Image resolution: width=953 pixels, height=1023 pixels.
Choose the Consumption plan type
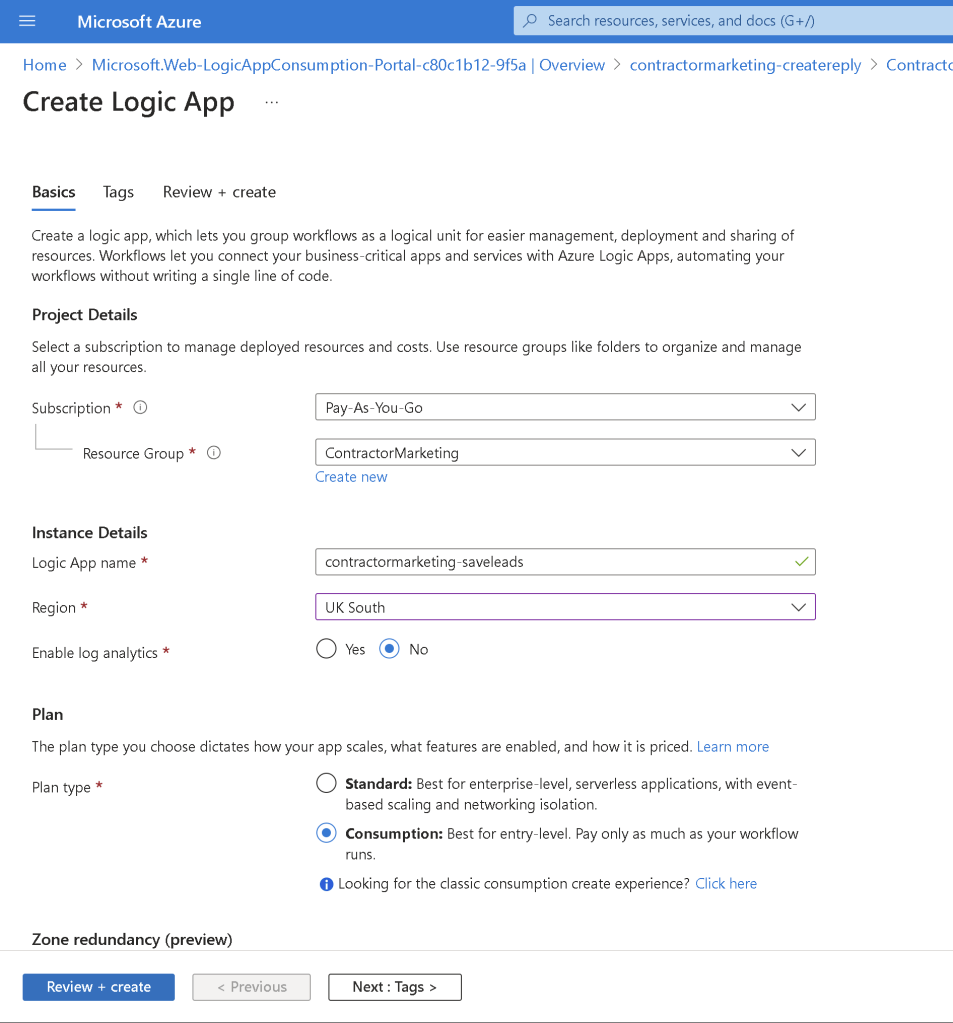point(326,833)
